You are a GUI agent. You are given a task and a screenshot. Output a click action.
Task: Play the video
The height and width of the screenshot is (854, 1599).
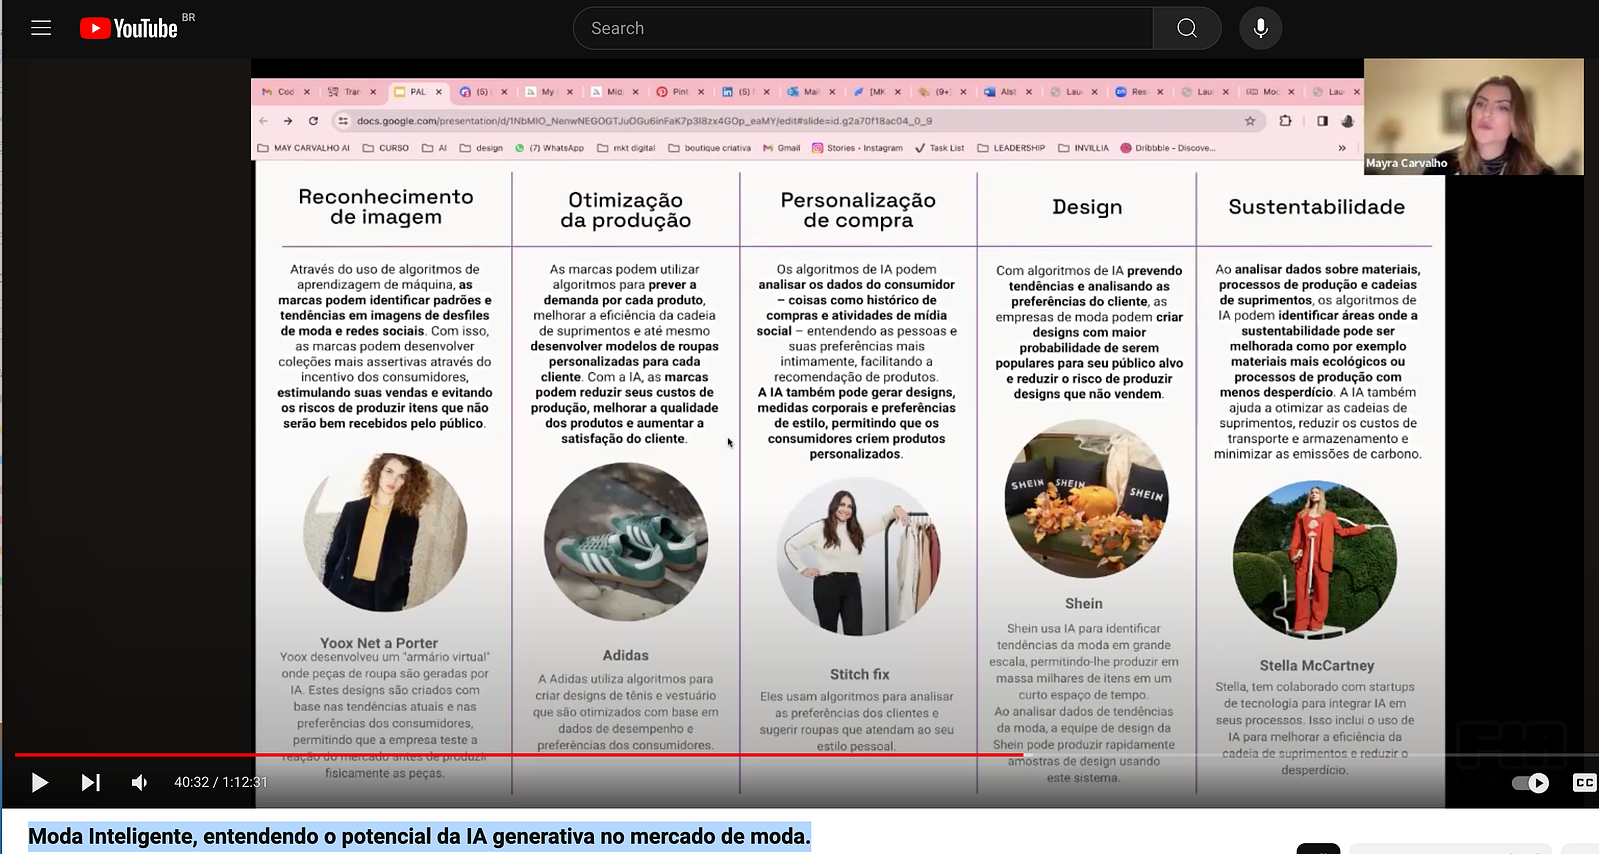click(40, 782)
